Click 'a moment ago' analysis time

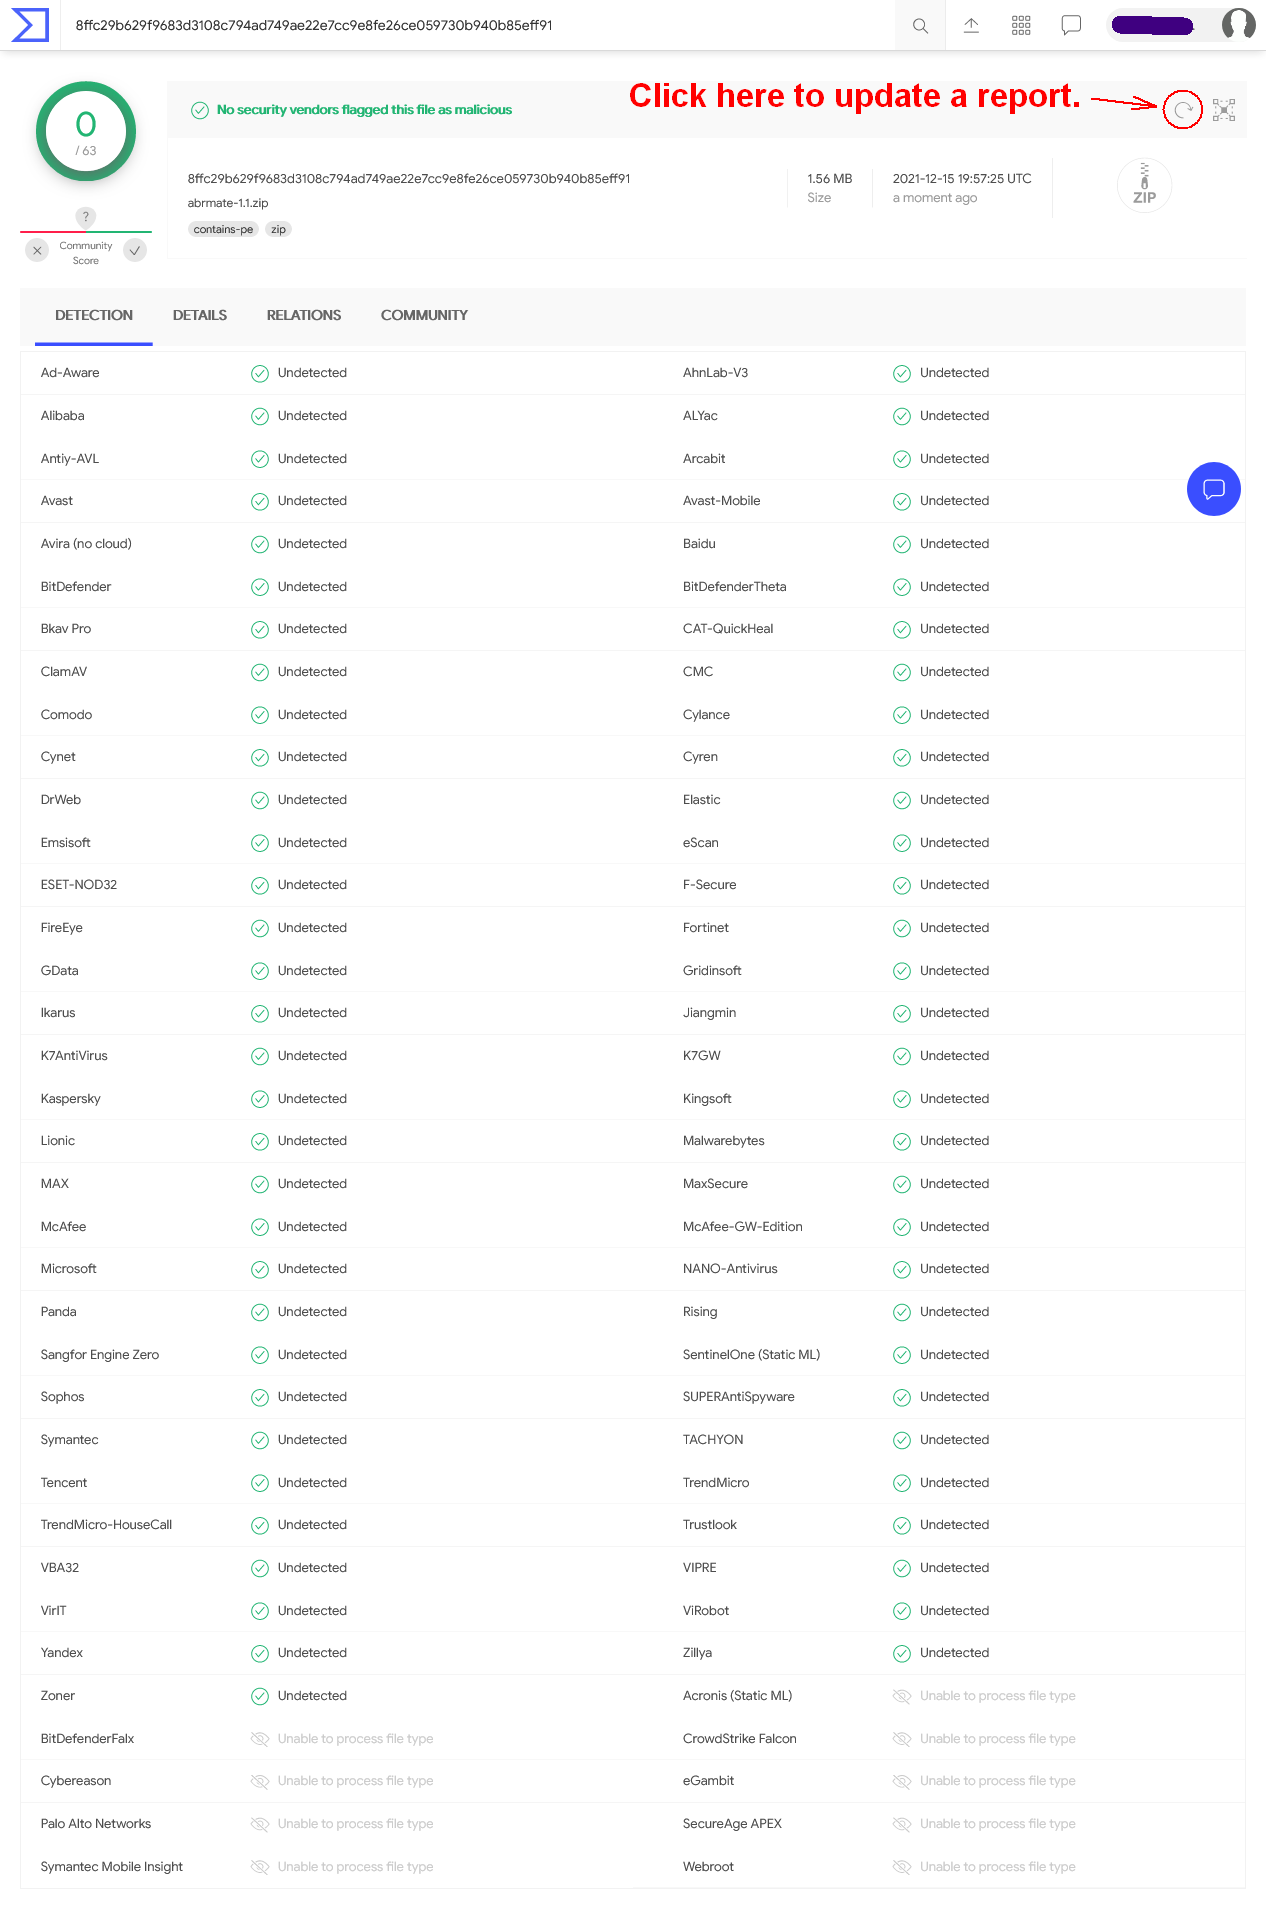click(x=935, y=198)
